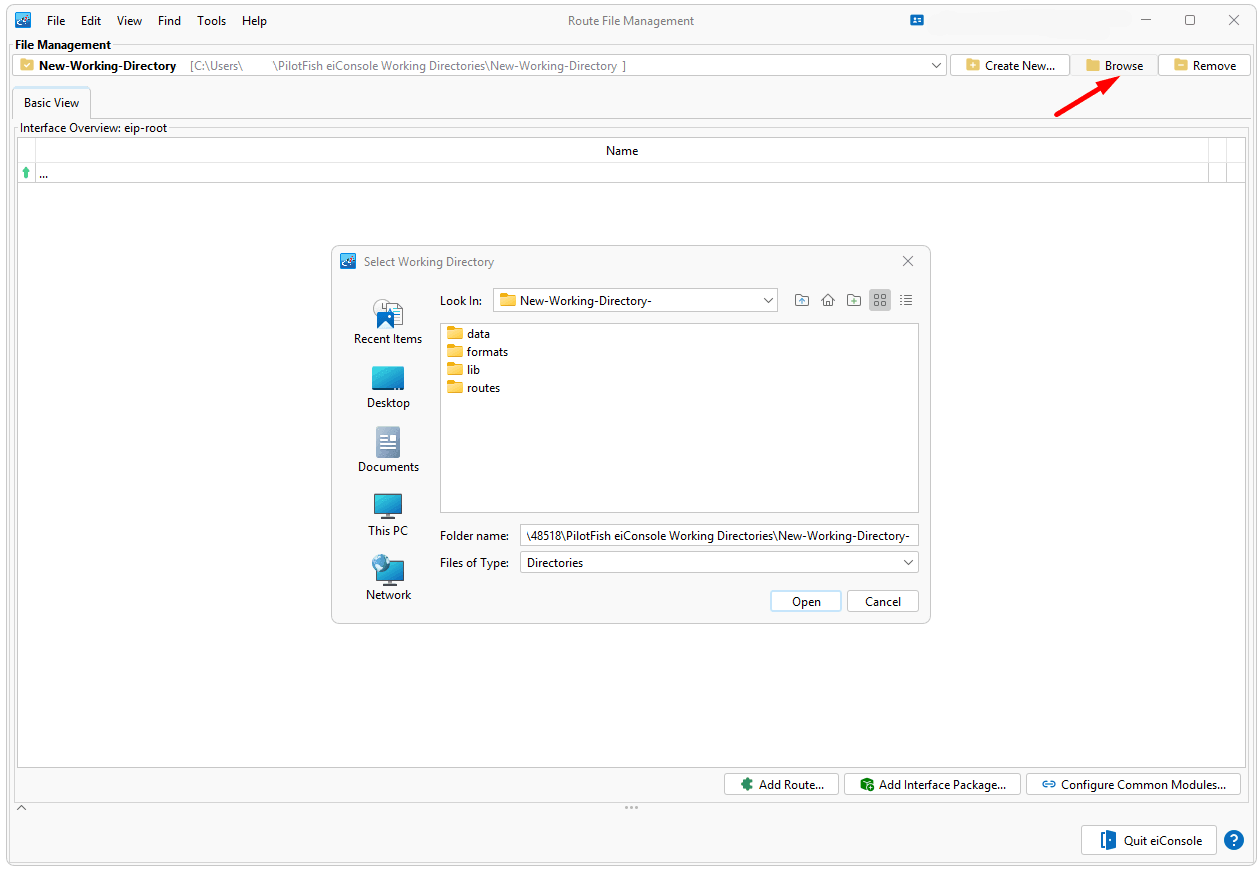This screenshot has width=1260, height=875.
Task: Open the Edit menu
Action: (91, 20)
